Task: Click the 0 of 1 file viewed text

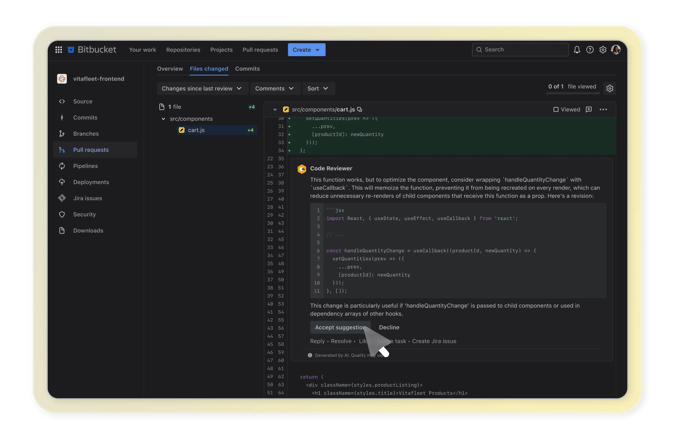Action: point(572,87)
